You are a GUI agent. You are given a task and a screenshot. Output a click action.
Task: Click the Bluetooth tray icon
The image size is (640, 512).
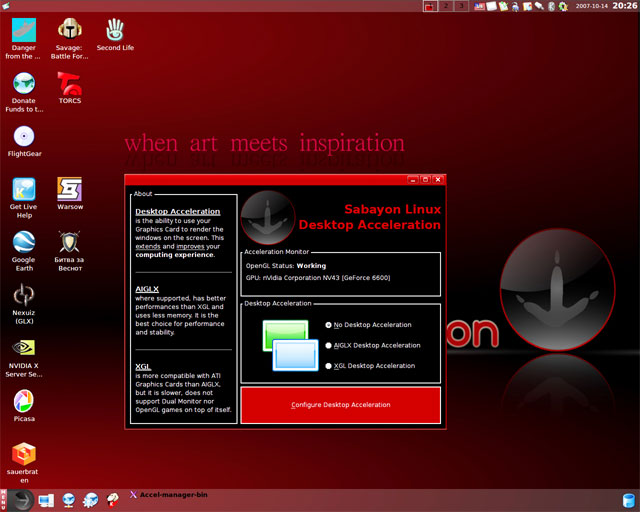pos(551,6)
